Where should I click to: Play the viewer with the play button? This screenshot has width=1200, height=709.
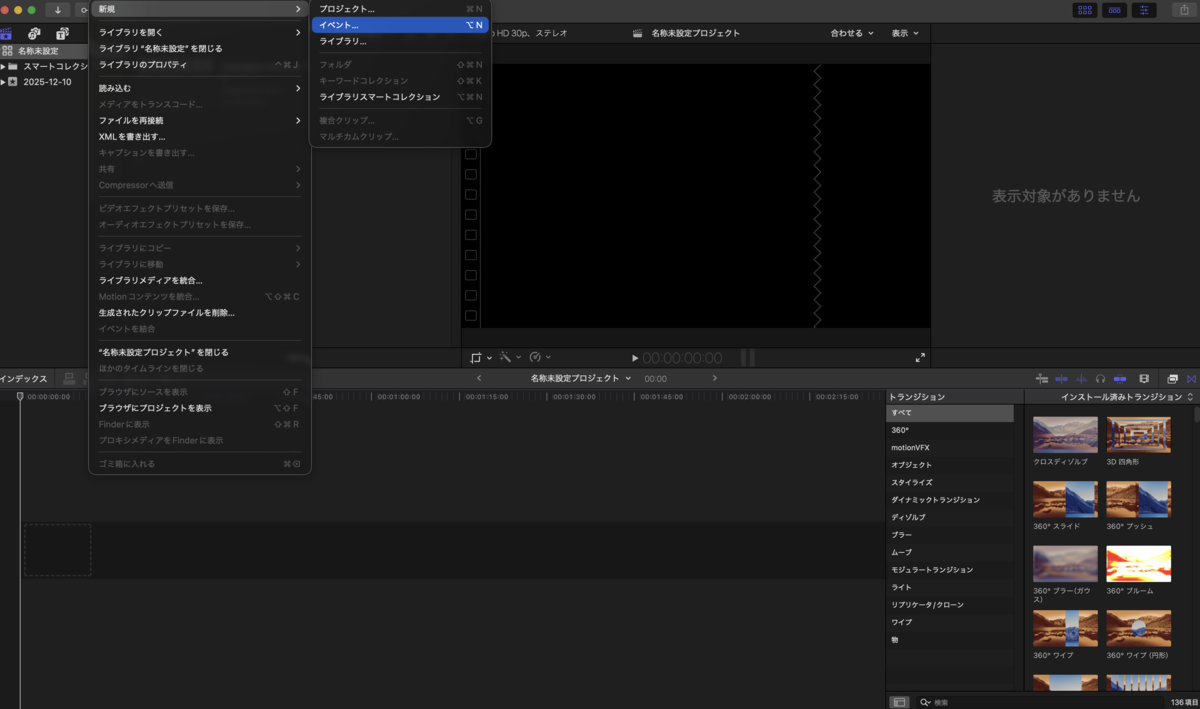pyautogui.click(x=635, y=358)
